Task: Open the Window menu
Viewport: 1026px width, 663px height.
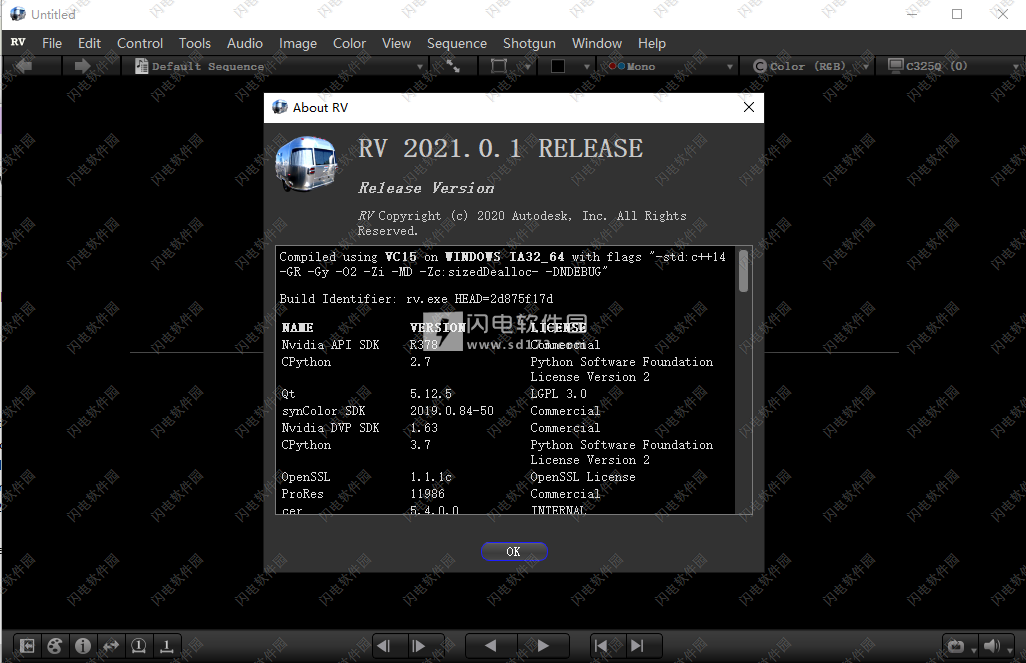Action: click(x=597, y=43)
